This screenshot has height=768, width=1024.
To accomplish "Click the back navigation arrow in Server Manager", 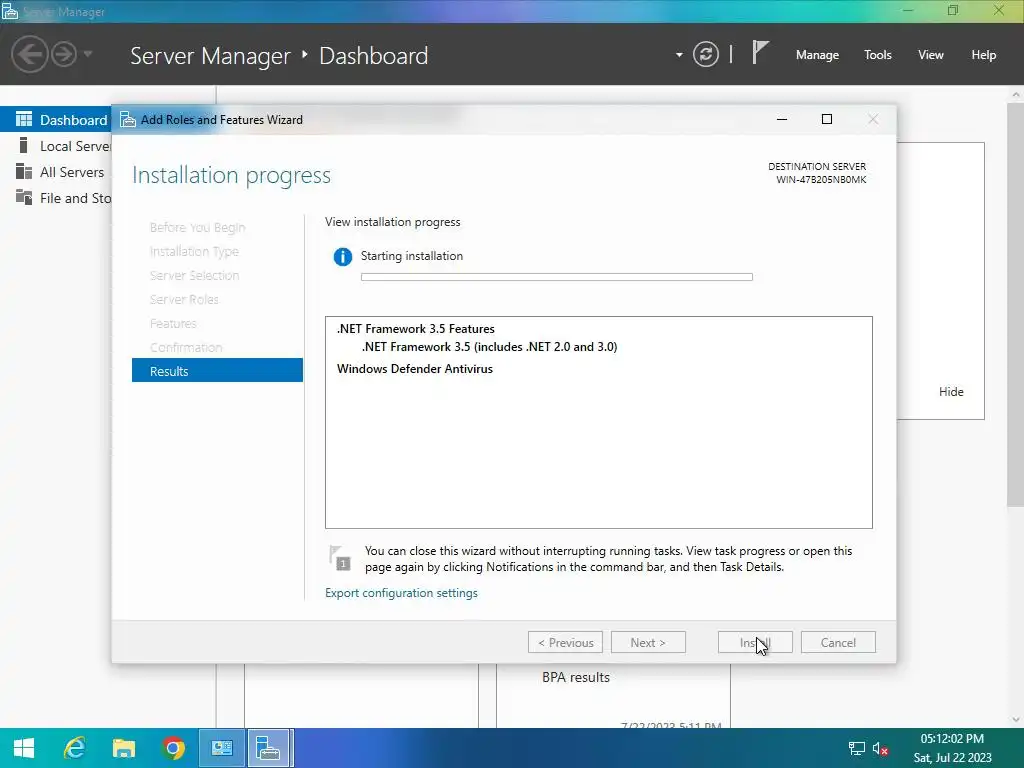I will point(29,54).
